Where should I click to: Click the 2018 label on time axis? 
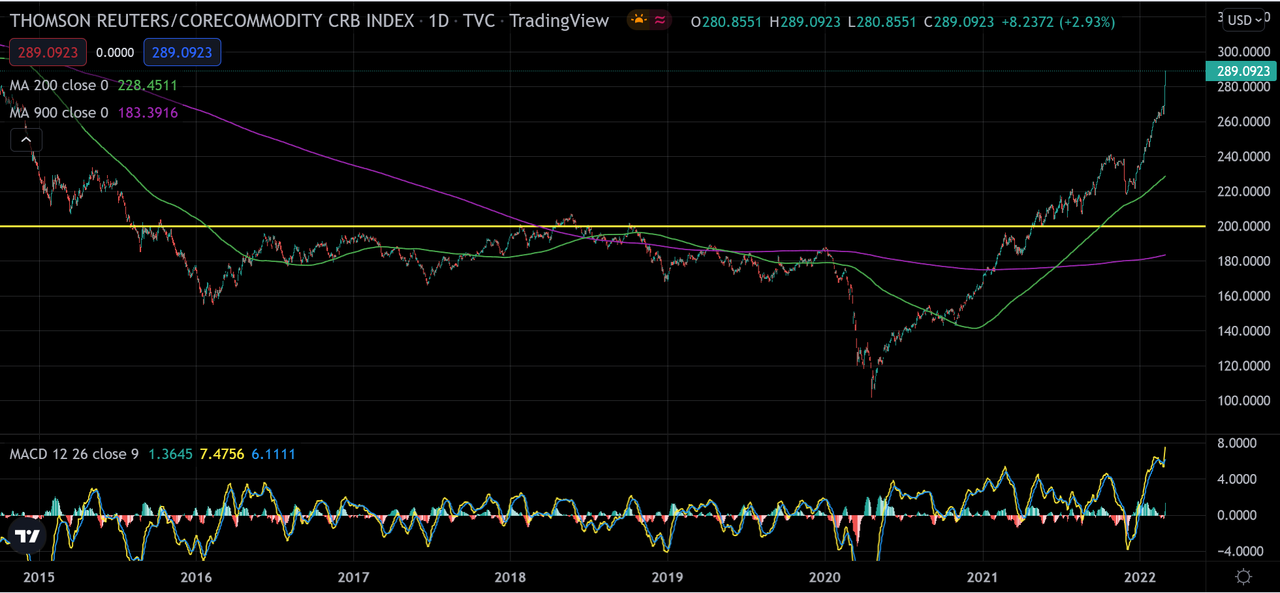click(x=510, y=577)
